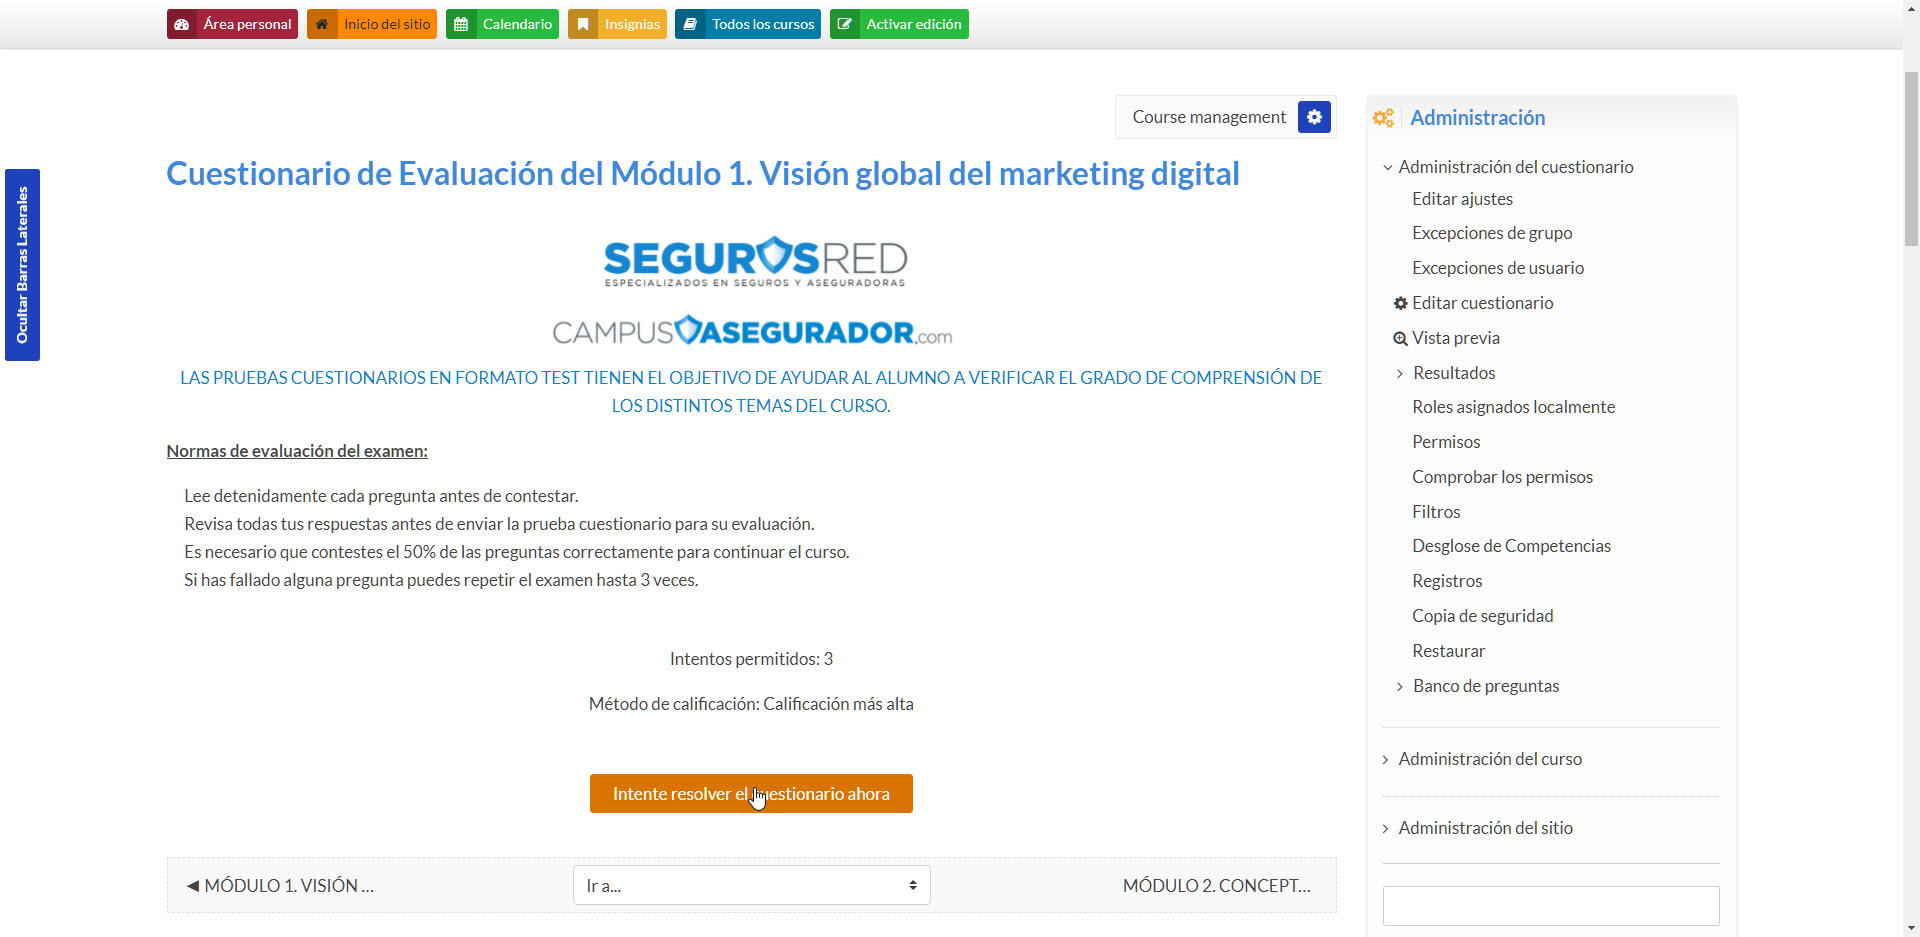Image resolution: width=1920 pixels, height=937 pixels.
Task: Expand Banco de preguntas section
Action: point(1400,686)
